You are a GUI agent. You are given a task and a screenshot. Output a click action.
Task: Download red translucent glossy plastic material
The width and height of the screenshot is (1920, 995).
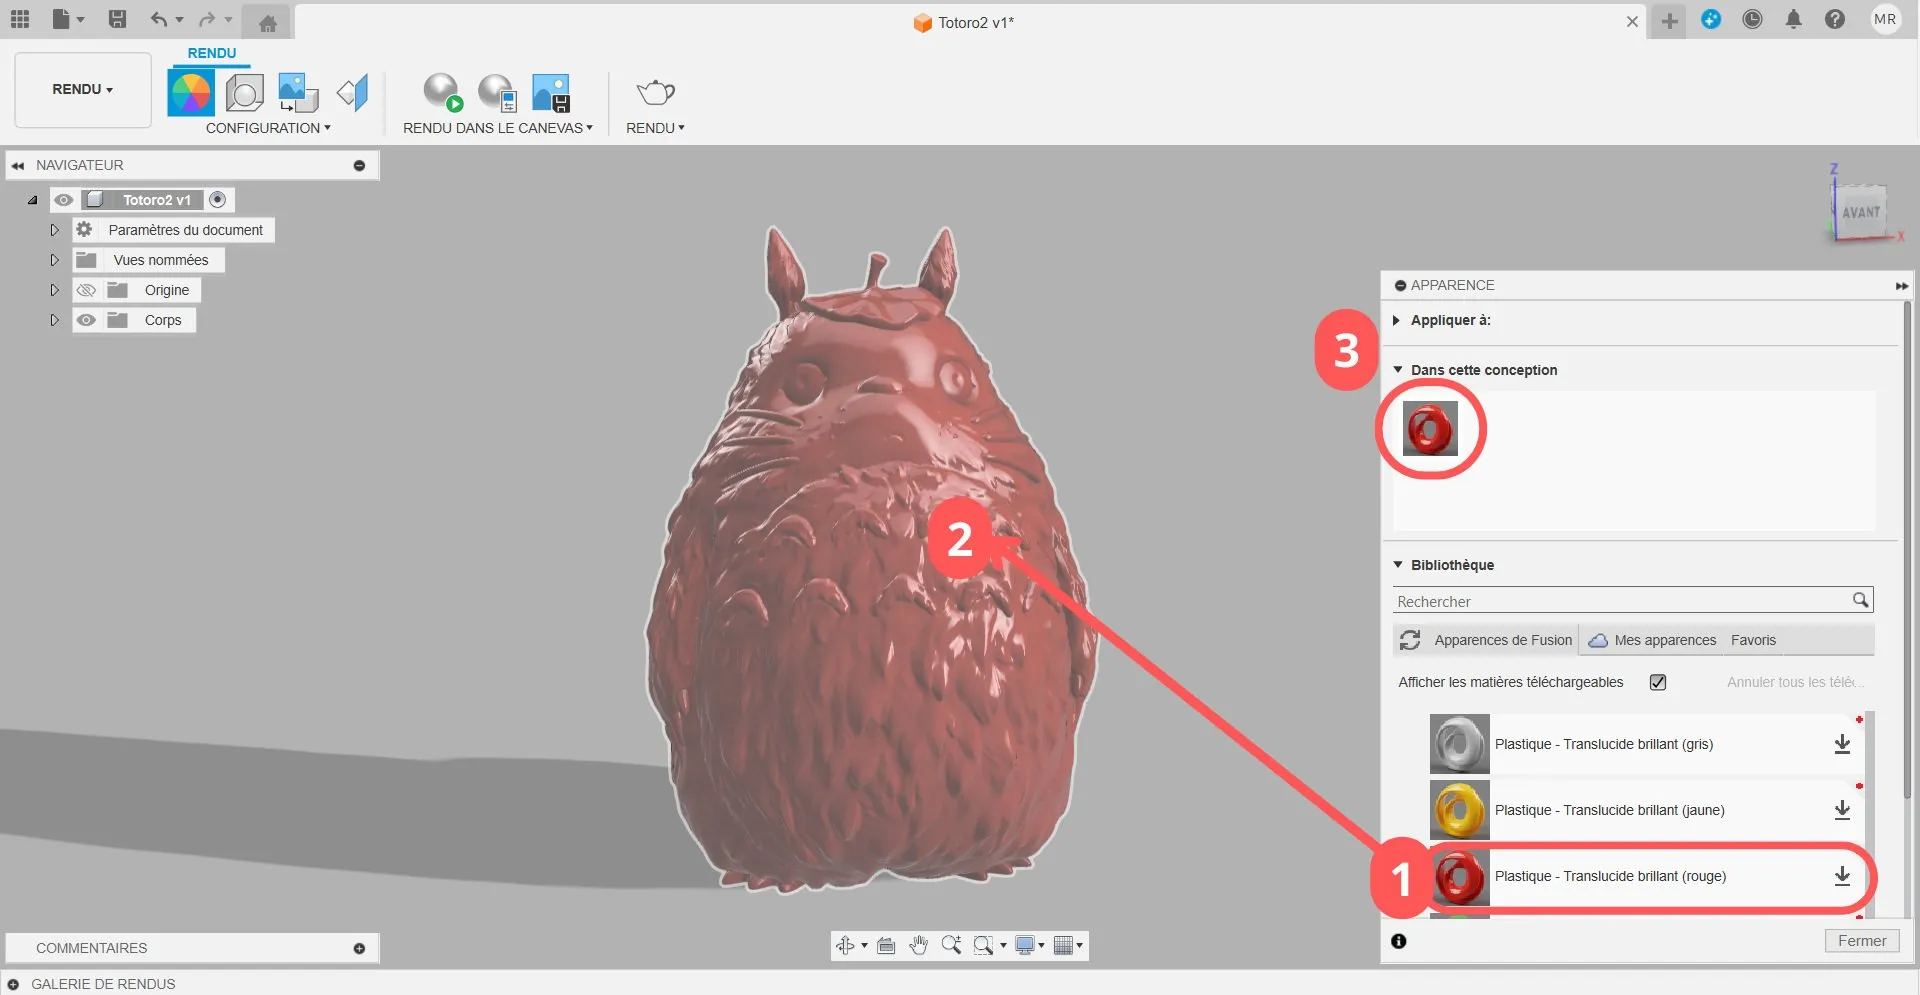point(1842,876)
